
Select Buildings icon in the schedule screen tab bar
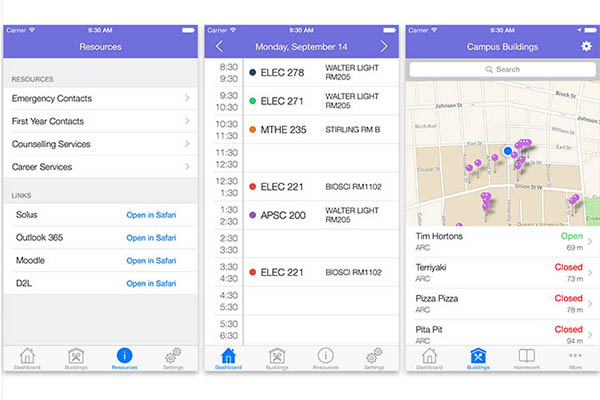click(277, 358)
